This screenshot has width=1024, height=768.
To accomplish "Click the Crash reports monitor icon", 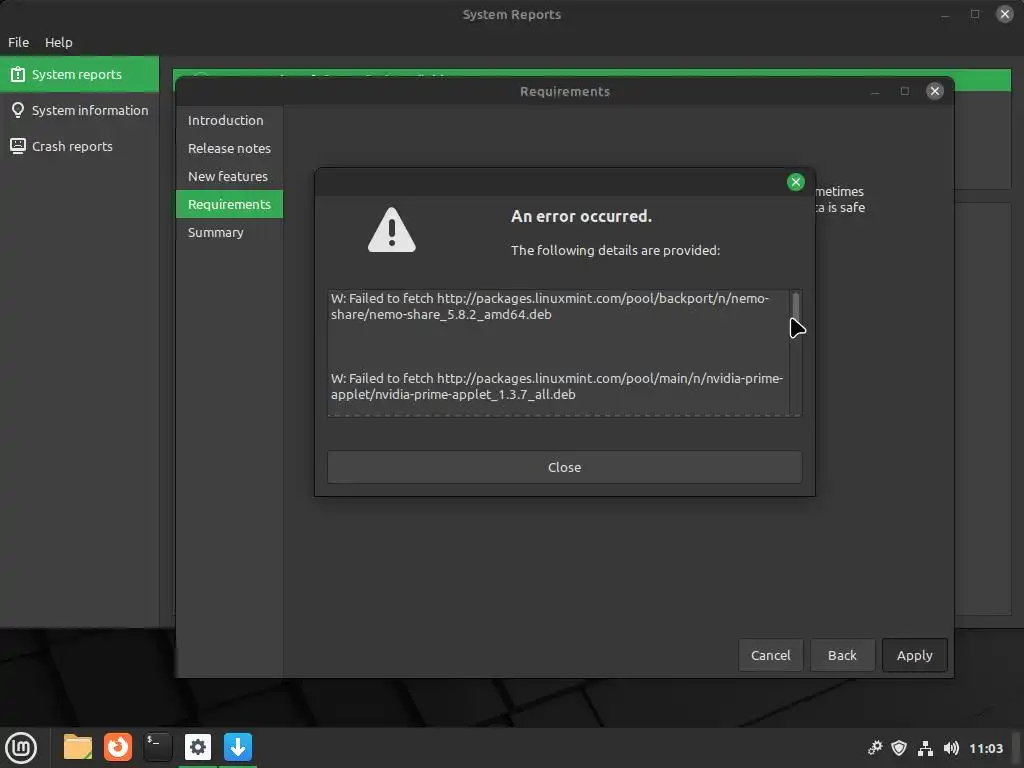I will click(x=18, y=146).
